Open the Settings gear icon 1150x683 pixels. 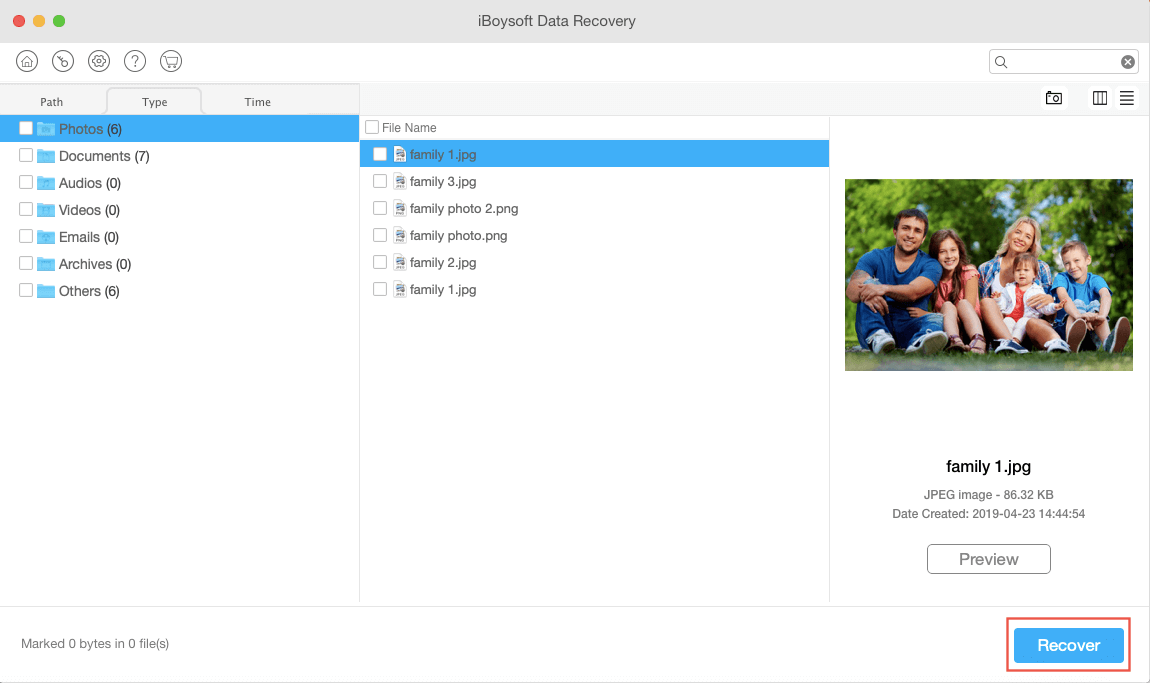click(99, 61)
